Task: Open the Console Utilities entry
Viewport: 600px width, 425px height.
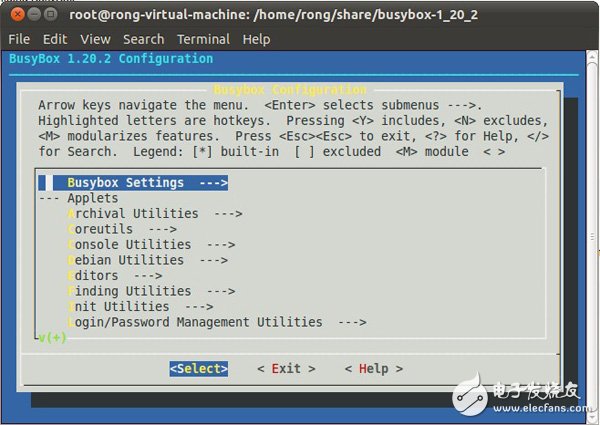Action: [150, 245]
